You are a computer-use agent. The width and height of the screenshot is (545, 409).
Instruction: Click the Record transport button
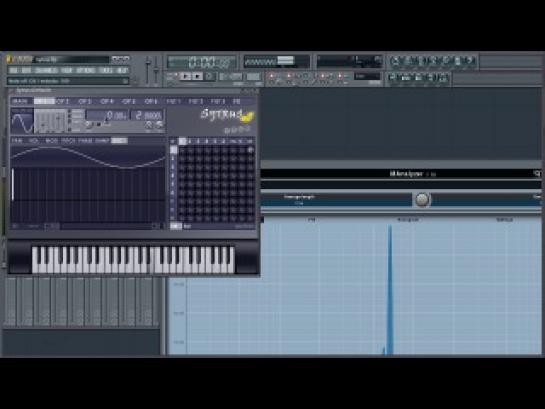pyautogui.click(x=210, y=76)
